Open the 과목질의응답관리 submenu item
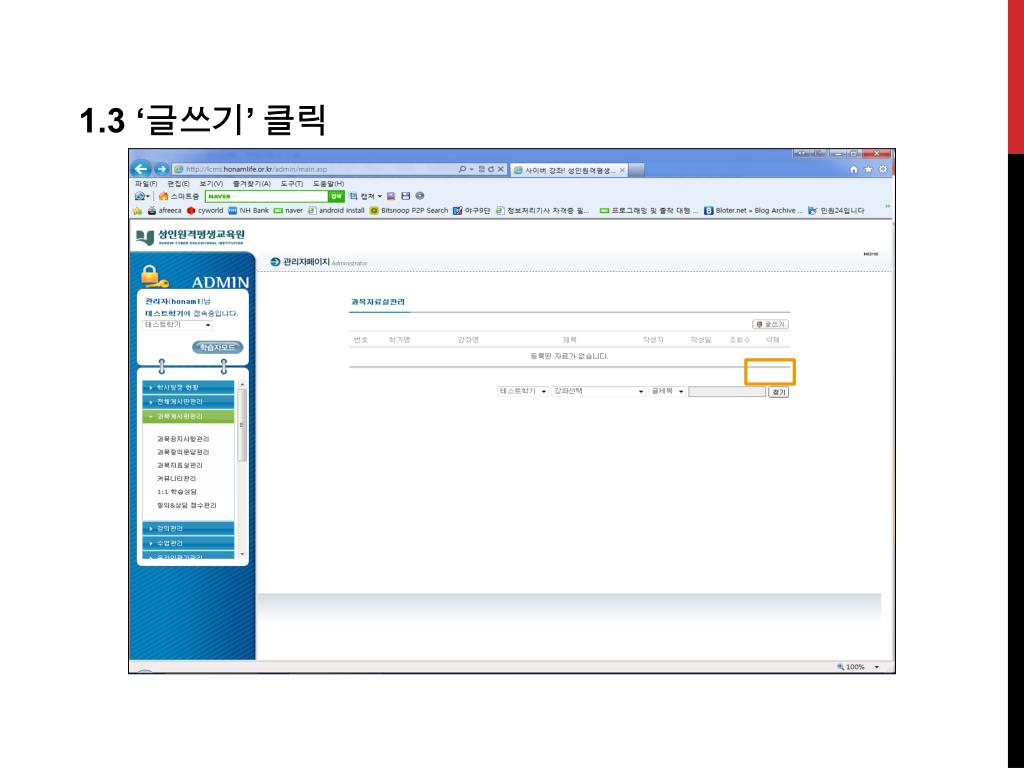This screenshot has width=1024, height=768. [183, 452]
